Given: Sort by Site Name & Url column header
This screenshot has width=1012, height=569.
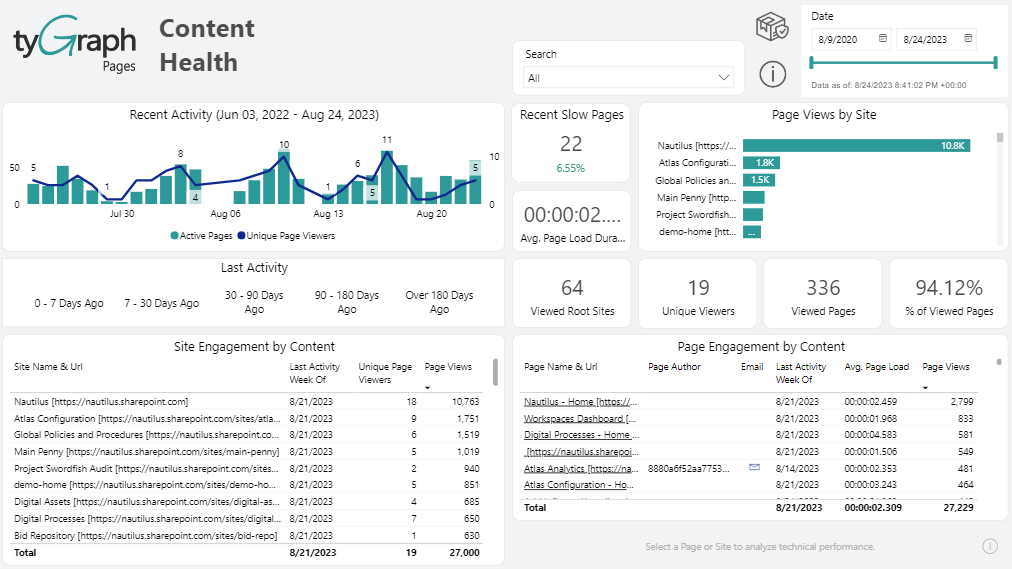Looking at the screenshot, I should [48, 366].
